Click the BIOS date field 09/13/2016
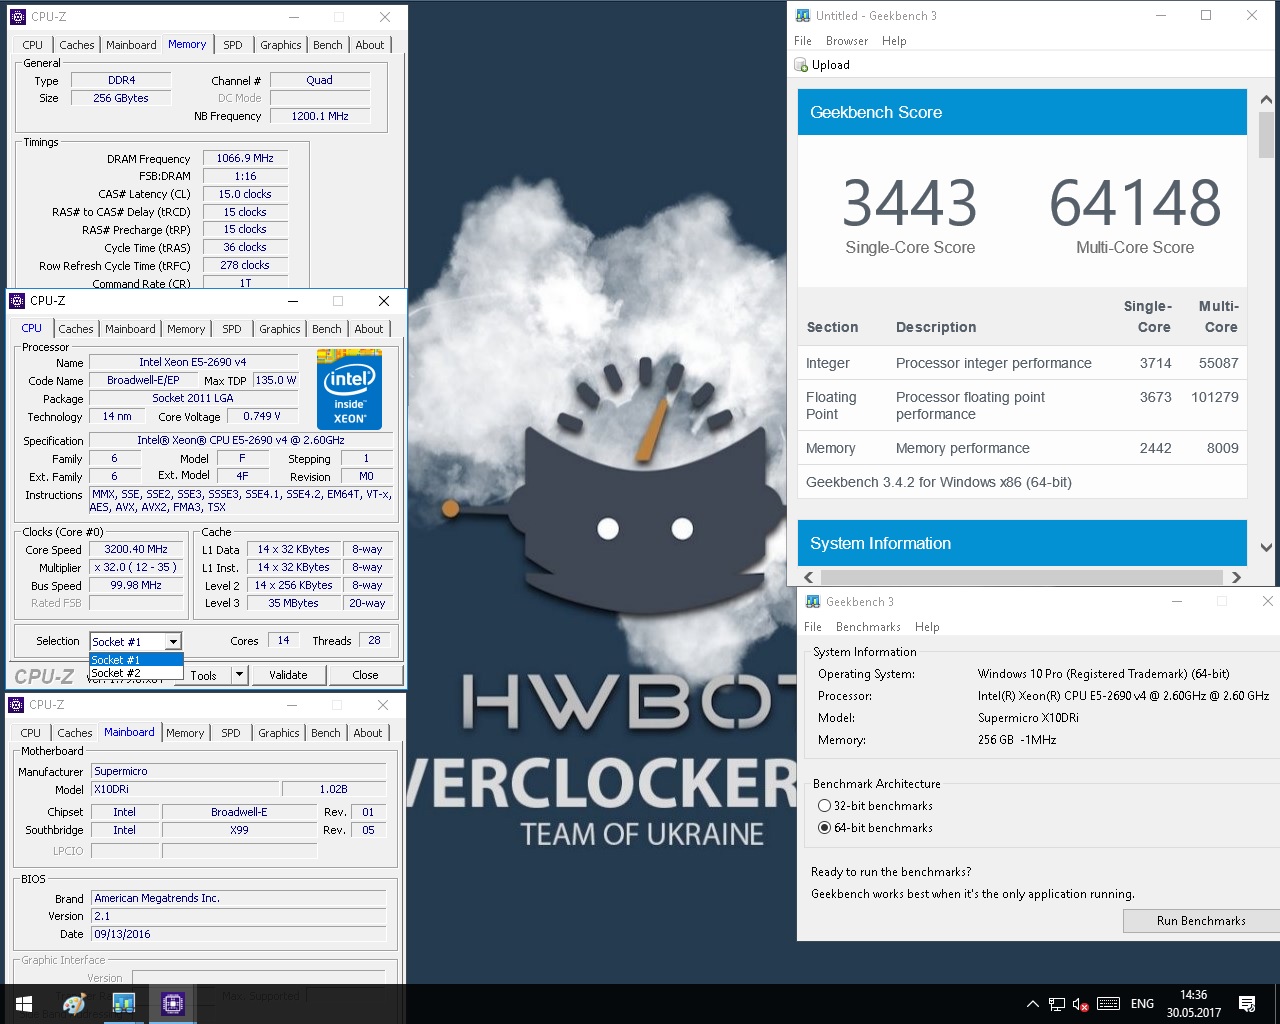 pyautogui.click(x=238, y=934)
